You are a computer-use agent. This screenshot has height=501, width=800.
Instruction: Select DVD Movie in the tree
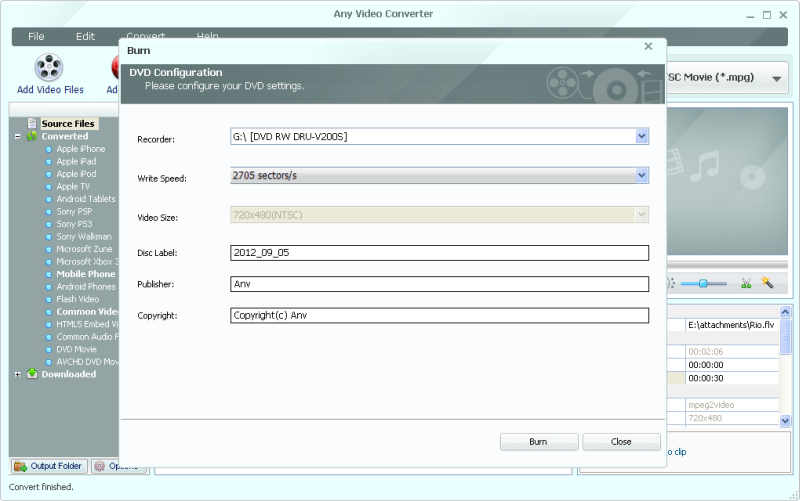pyautogui.click(x=77, y=349)
